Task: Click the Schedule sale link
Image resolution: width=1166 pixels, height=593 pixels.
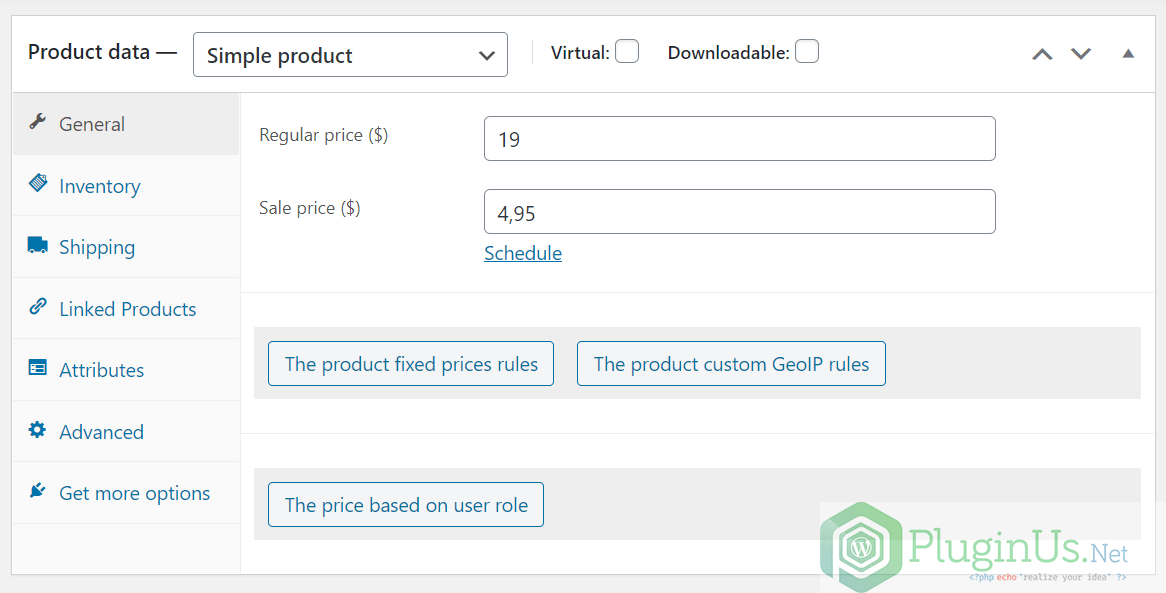Action: [x=523, y=253]
